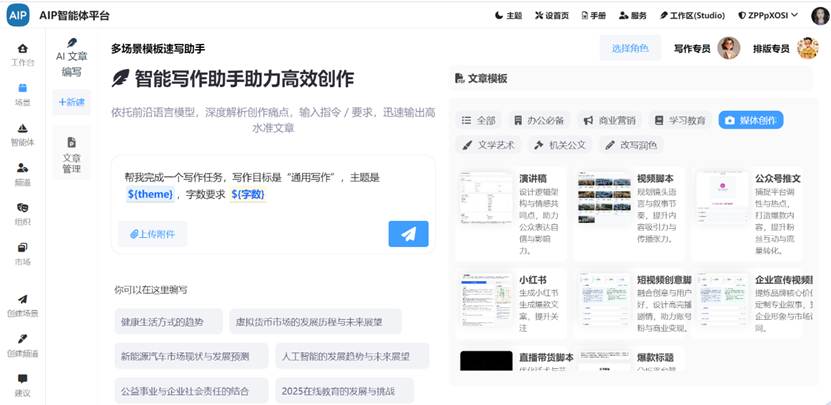Open the 演讲稿 template thumbnail
Viewport: 831px width, 405px height.
click(x=486, y=198)
